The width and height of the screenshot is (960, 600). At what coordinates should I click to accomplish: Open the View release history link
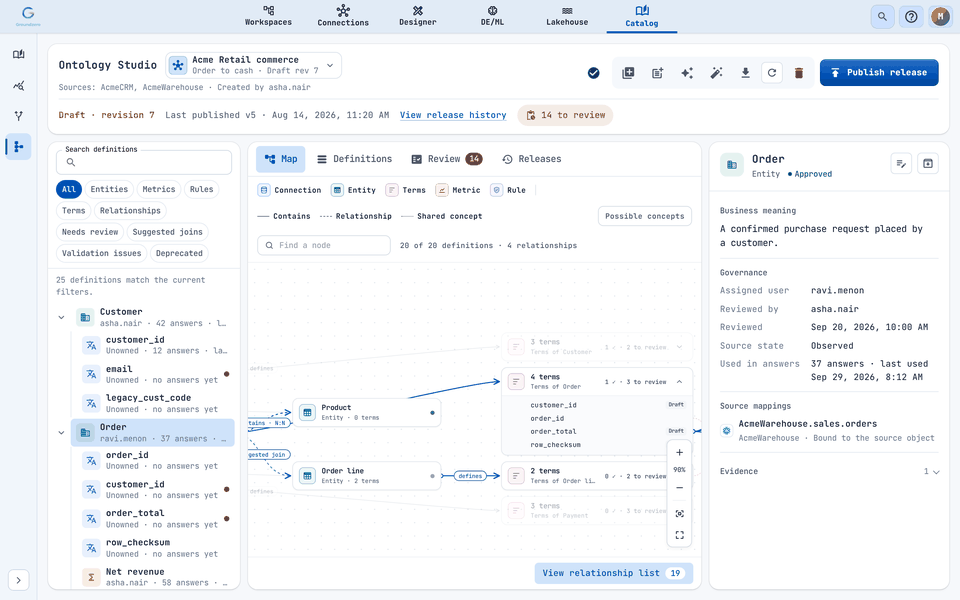click(453, 115)
